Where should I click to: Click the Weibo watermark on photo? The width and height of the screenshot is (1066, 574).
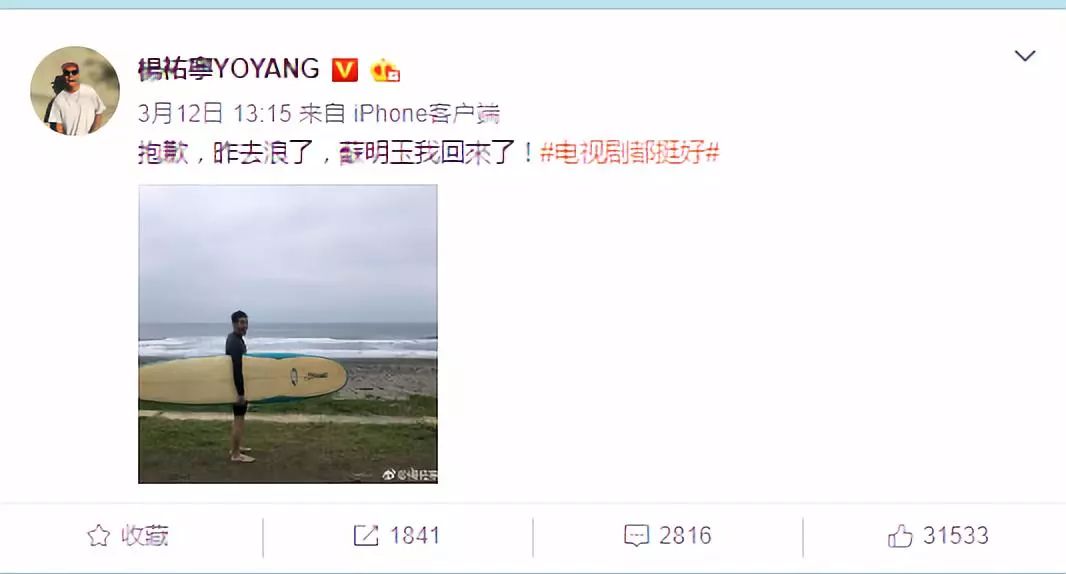pyautogui.click(x=409, y=475)
